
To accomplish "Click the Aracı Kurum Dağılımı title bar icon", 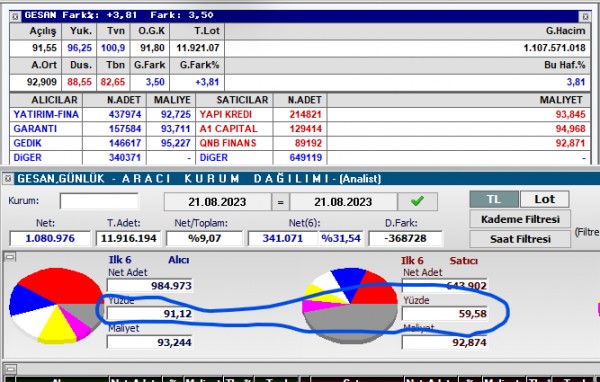I will tap(8, 178).
